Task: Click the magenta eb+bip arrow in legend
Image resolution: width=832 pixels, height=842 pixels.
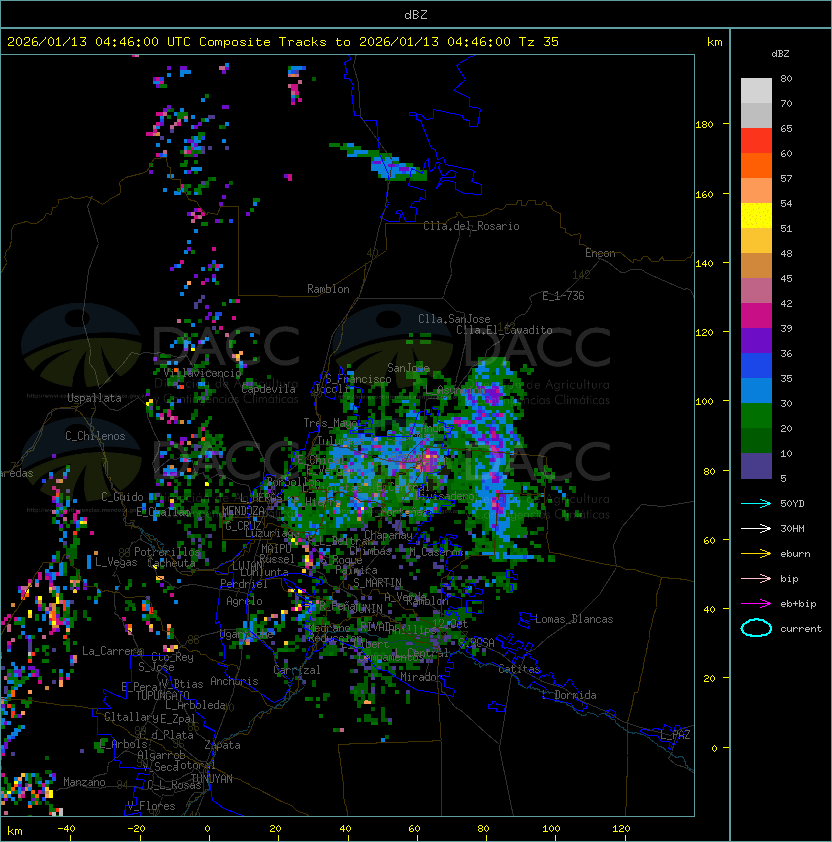Action: click(756, 604)
